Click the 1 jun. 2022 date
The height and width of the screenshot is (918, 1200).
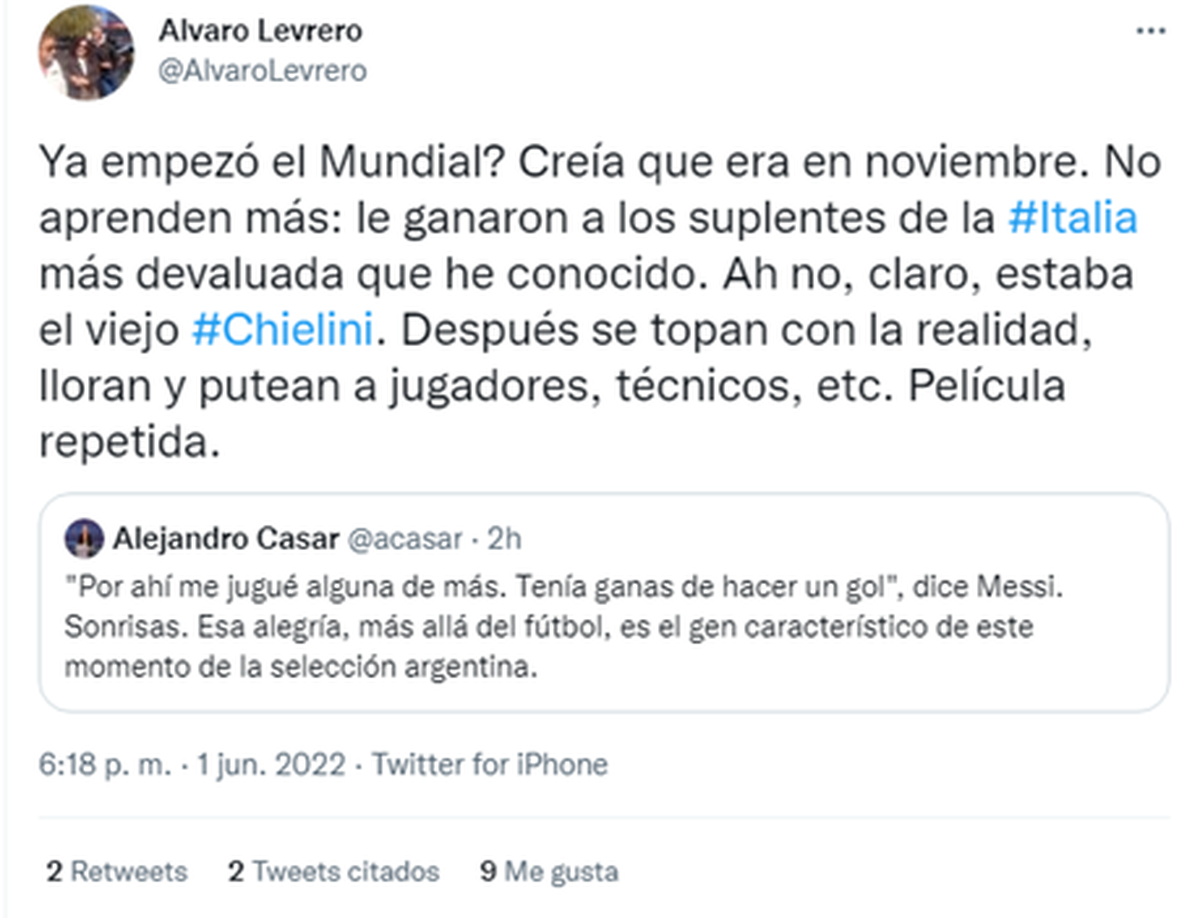point(272,765)
